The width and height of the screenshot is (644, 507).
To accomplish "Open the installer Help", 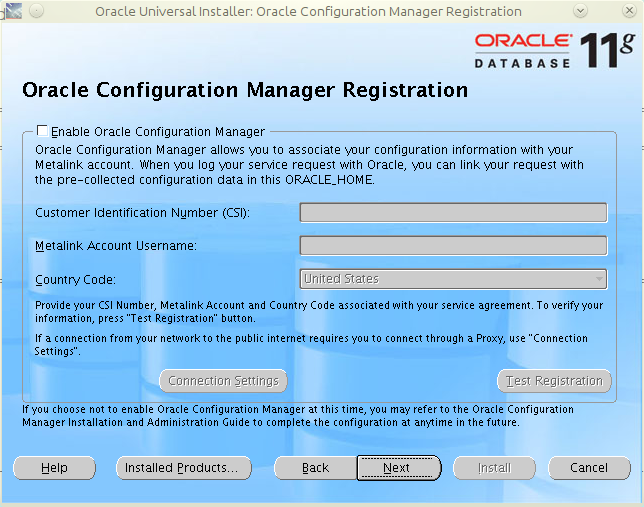I will tap(54, 468).
